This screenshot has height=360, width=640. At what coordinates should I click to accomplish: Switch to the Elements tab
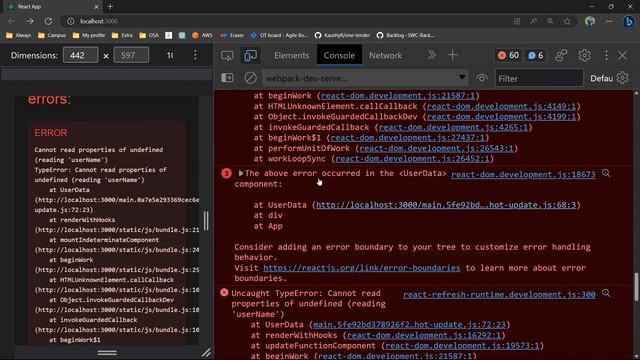pos(291,55)
